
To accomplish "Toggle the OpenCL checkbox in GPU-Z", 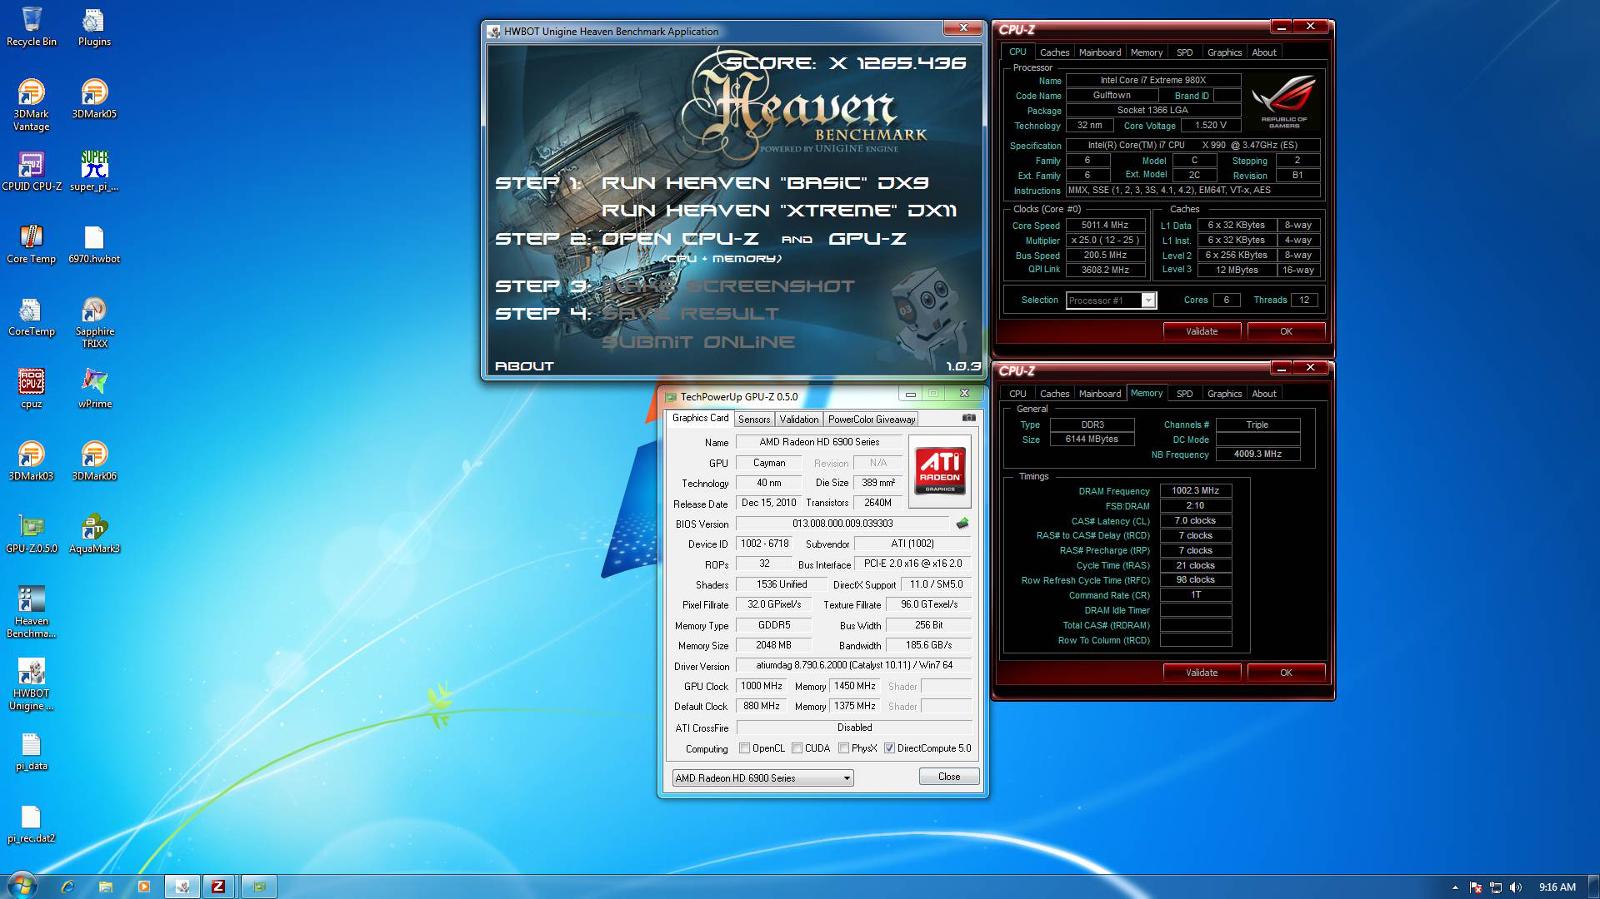I will click(744, 748).
